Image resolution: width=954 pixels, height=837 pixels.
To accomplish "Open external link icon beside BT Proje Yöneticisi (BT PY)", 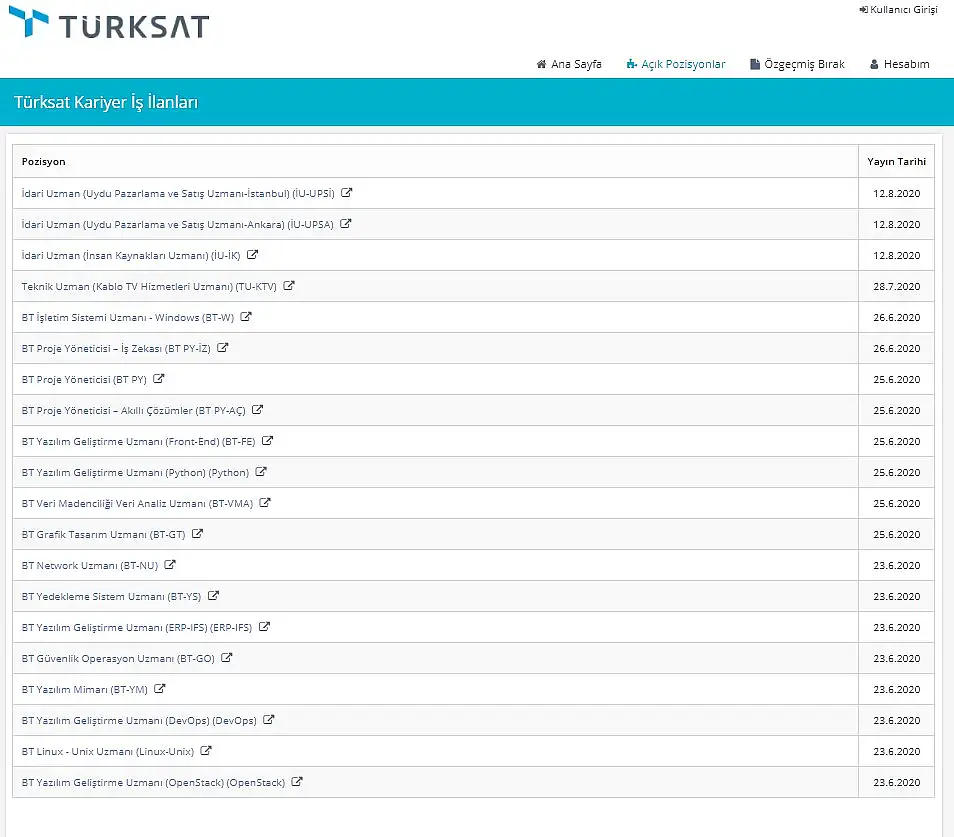I will (159, 379).
